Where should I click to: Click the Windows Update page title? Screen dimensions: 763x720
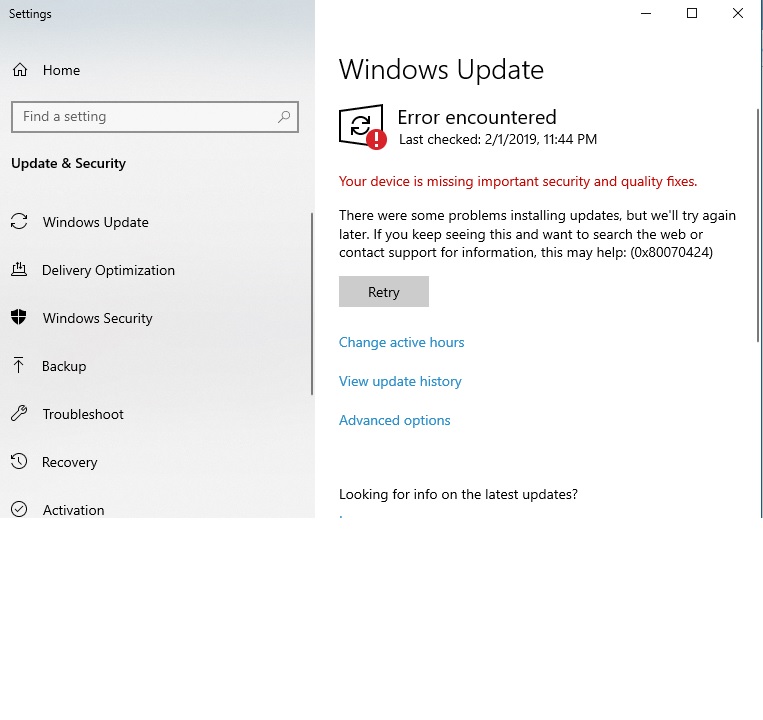(x=441, y=70)
